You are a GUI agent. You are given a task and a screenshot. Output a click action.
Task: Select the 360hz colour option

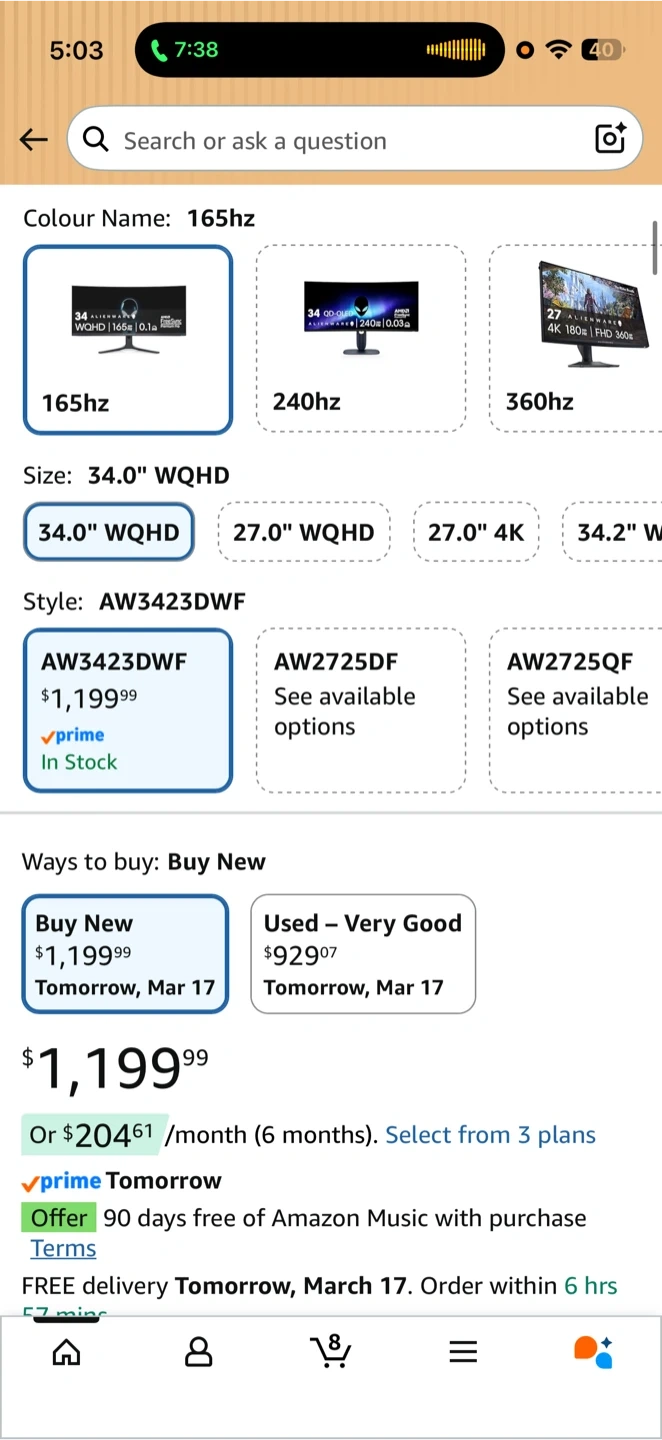click(575, 339)
